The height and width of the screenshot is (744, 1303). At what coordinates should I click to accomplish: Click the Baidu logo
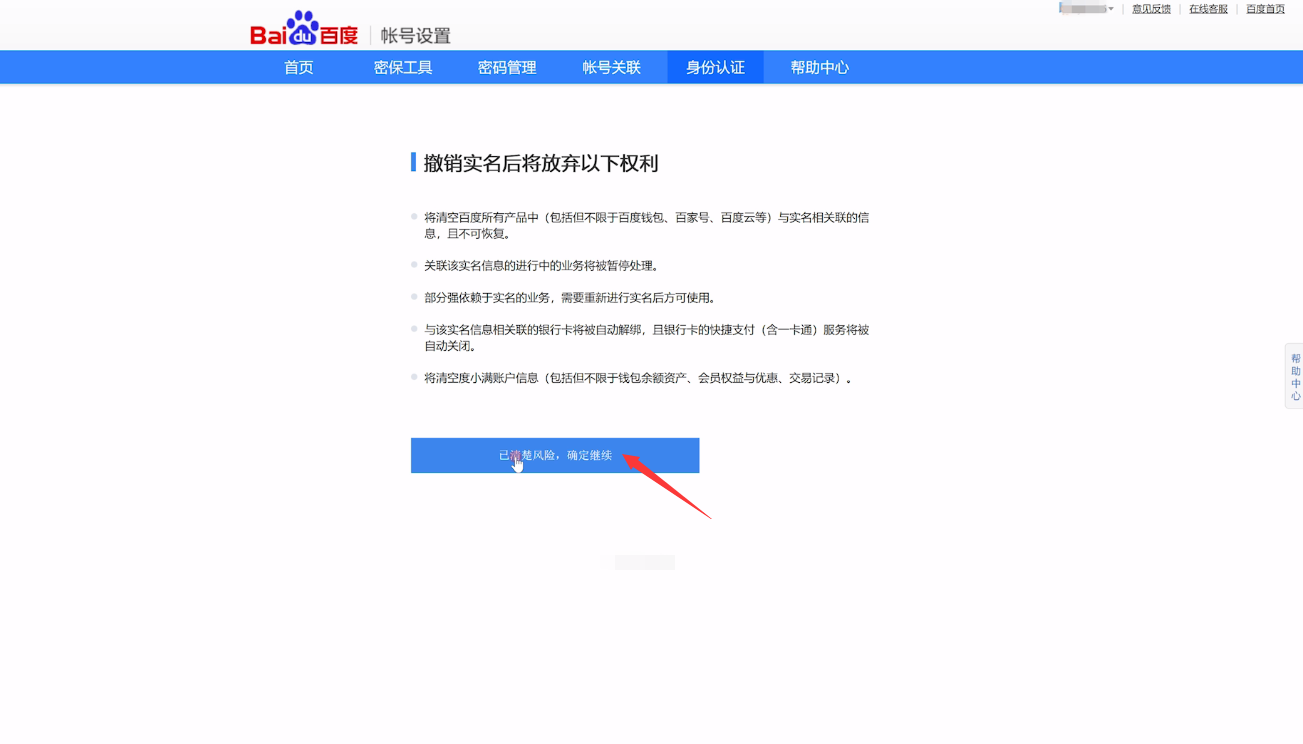303,29
